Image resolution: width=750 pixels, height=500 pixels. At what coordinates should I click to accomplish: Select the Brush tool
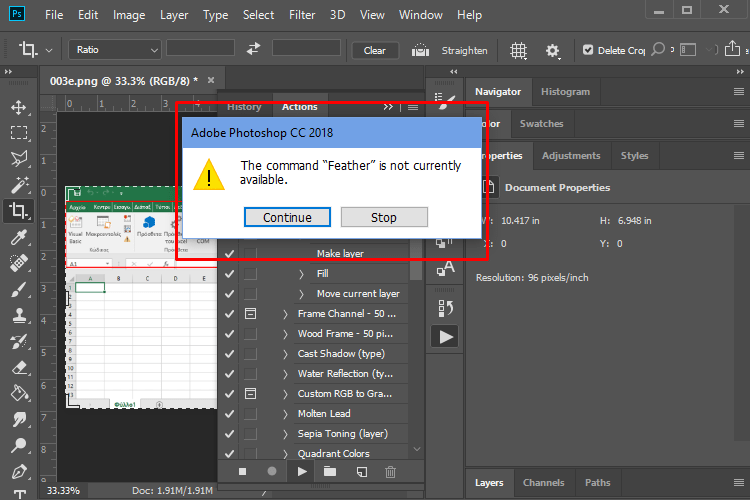pyautogui.click(x=19, y=289)
